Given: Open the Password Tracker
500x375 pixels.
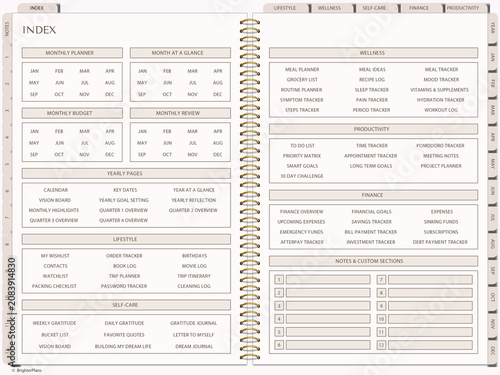Looking at the screenshot, I should pyautogui.click(x=124, y=286).
